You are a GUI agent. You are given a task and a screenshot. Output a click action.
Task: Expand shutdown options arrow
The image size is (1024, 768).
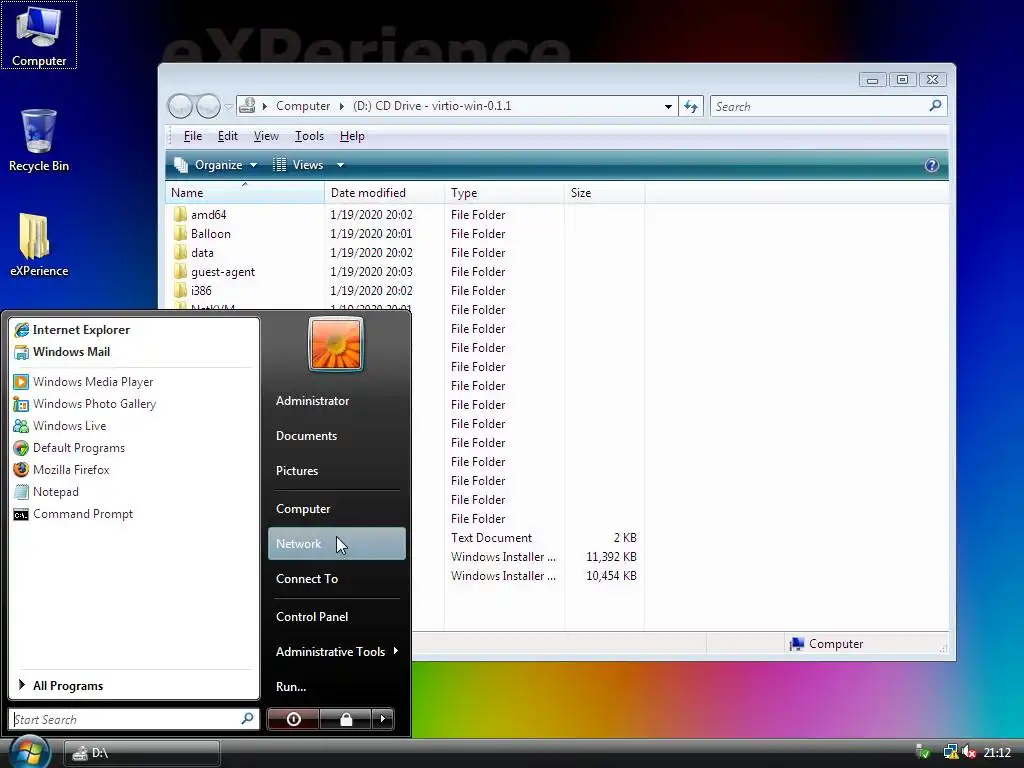pyautogui.click(x=383, y=719)
